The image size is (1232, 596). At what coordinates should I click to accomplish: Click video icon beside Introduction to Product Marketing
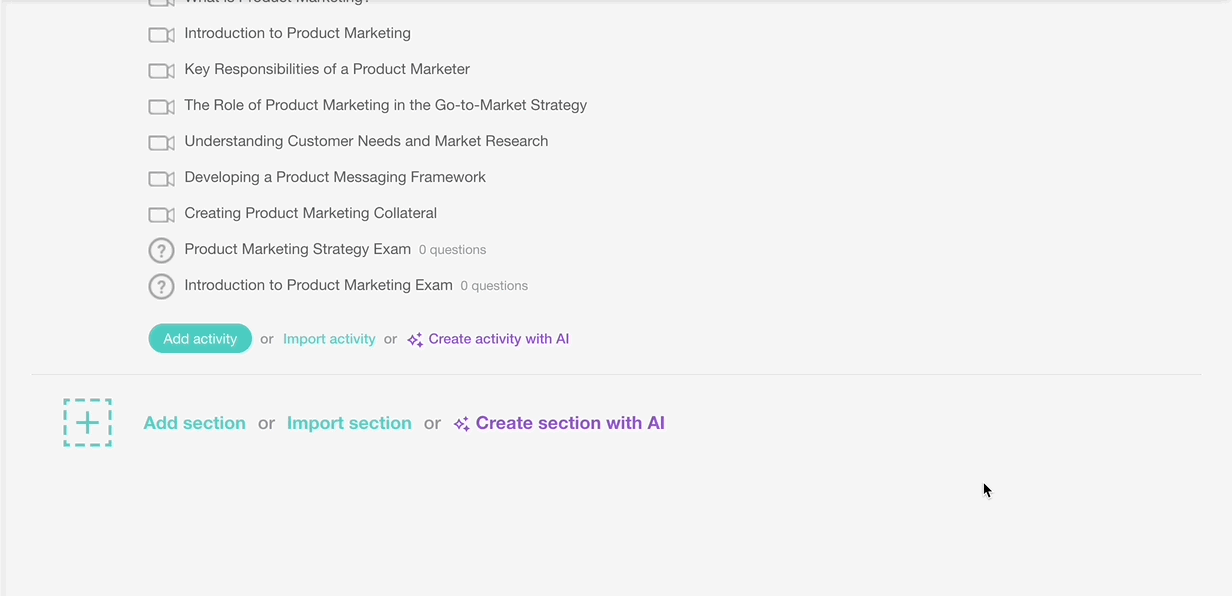(x=161, y=35)
